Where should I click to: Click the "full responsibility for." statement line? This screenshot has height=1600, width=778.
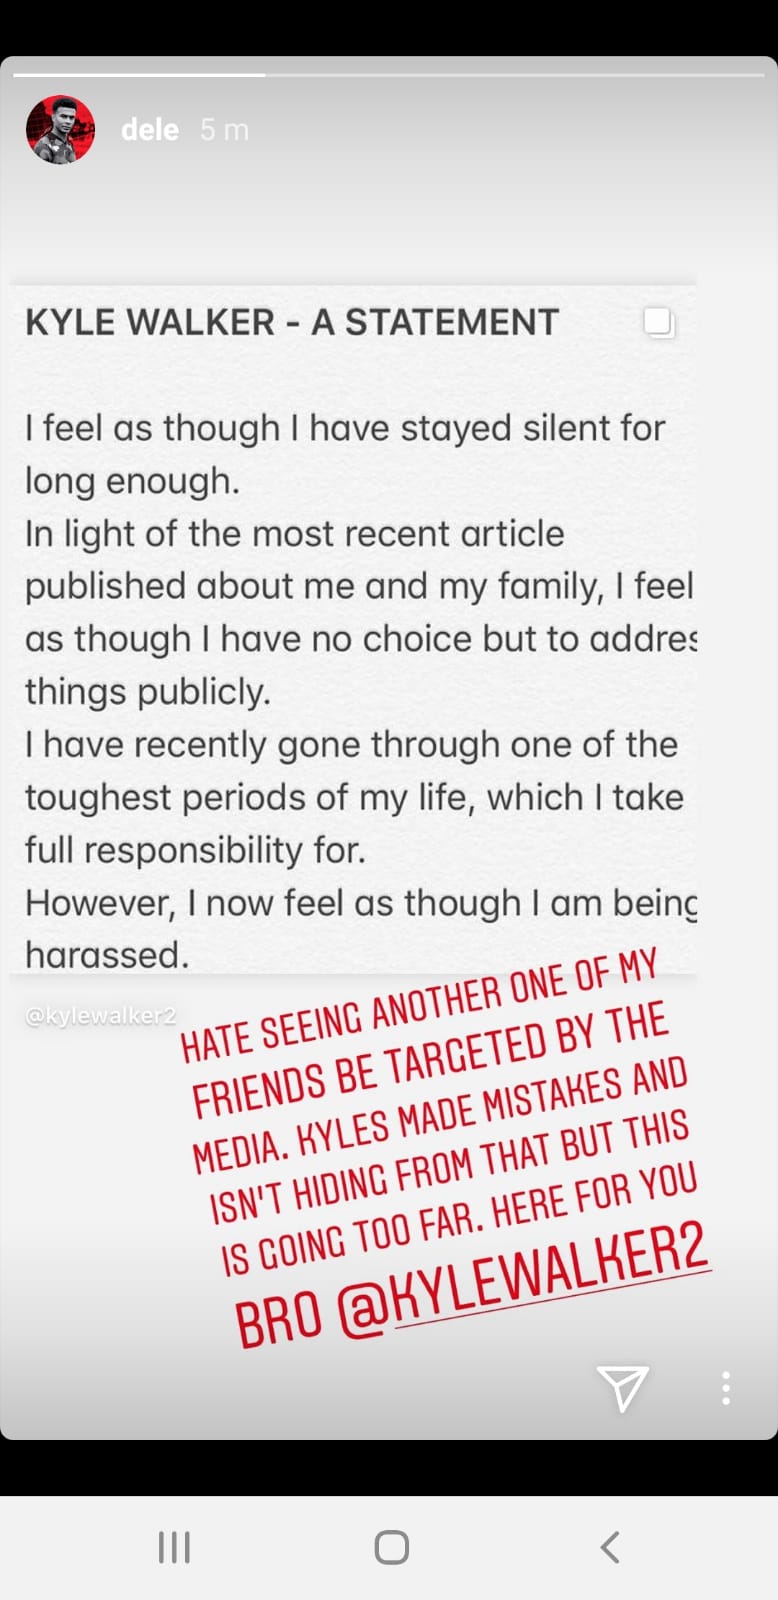(x=195, y=850)
